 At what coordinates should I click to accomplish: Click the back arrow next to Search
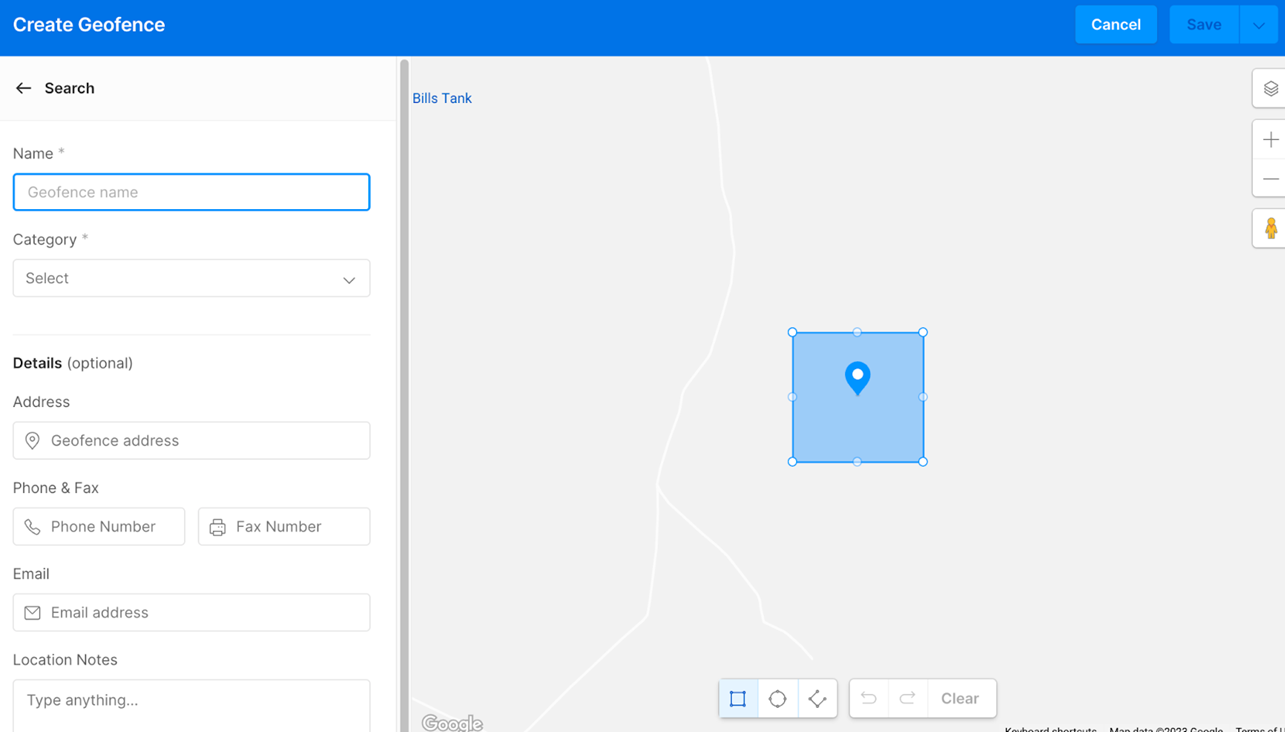pos(23,88)
